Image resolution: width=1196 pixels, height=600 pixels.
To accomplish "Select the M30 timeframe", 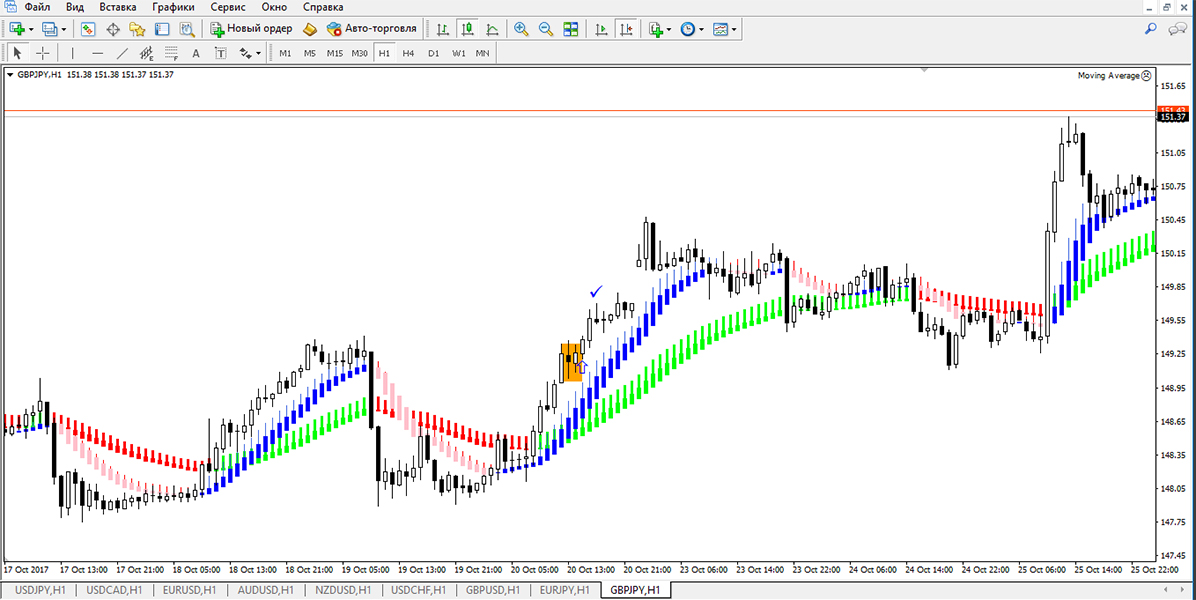I will click(360, 53).
